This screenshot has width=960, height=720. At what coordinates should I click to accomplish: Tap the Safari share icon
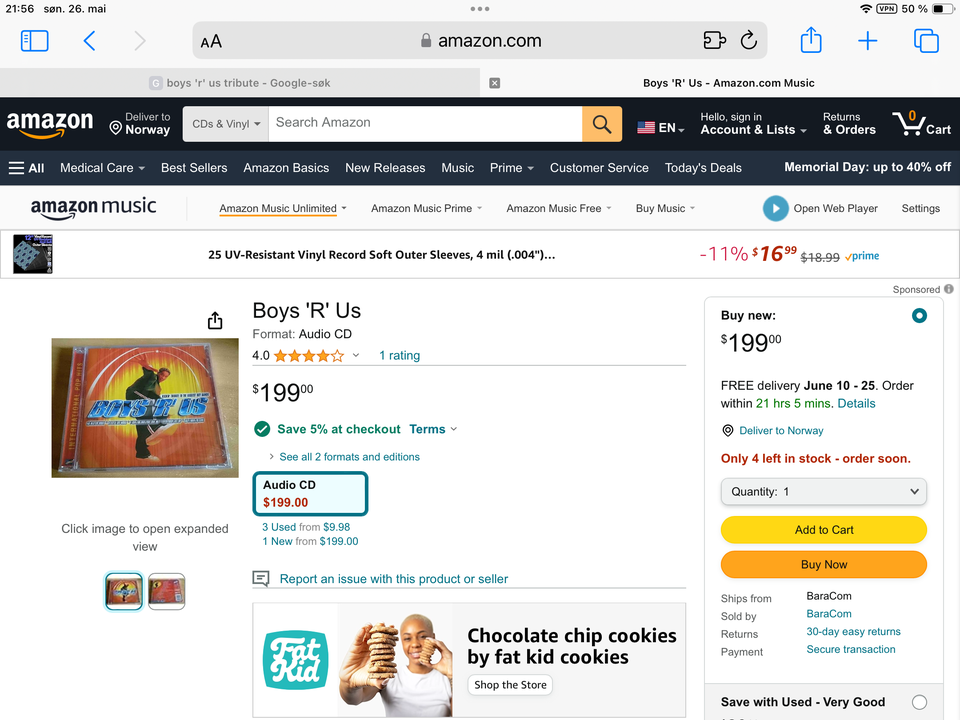(811, 41)
